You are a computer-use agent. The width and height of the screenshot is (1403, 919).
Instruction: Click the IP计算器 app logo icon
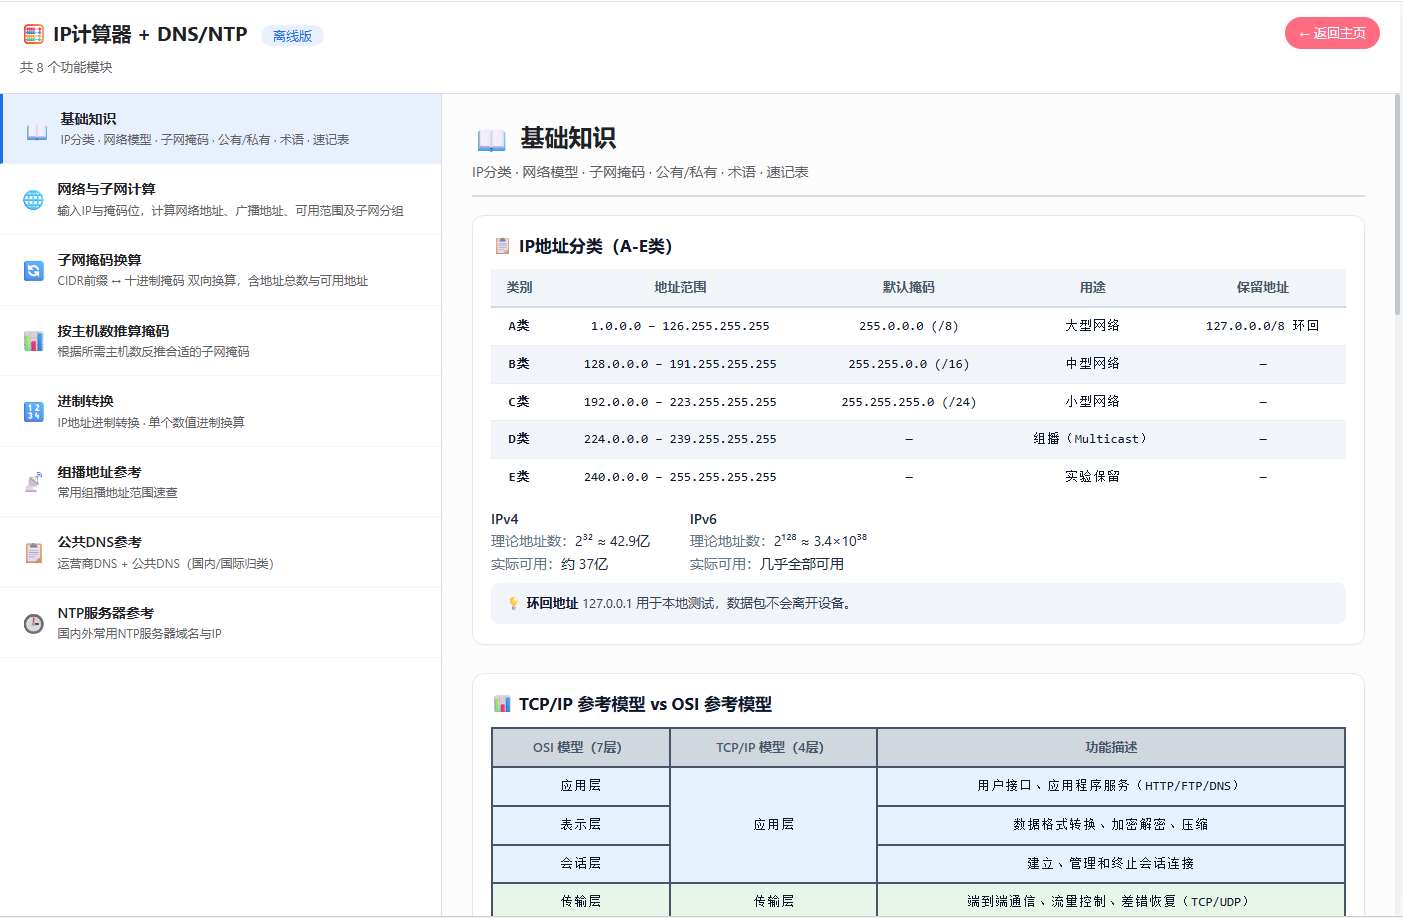pyautogui.click(x=33, y=35)
